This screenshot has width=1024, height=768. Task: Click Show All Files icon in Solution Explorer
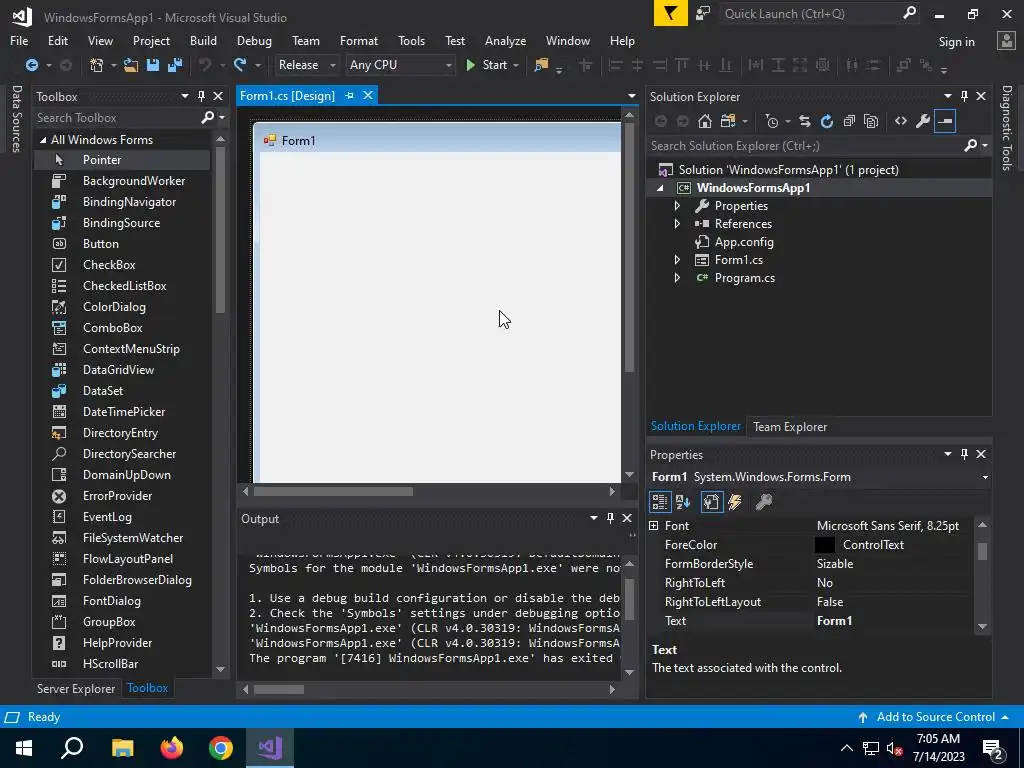pyautogui.click(x=871, y=121)
